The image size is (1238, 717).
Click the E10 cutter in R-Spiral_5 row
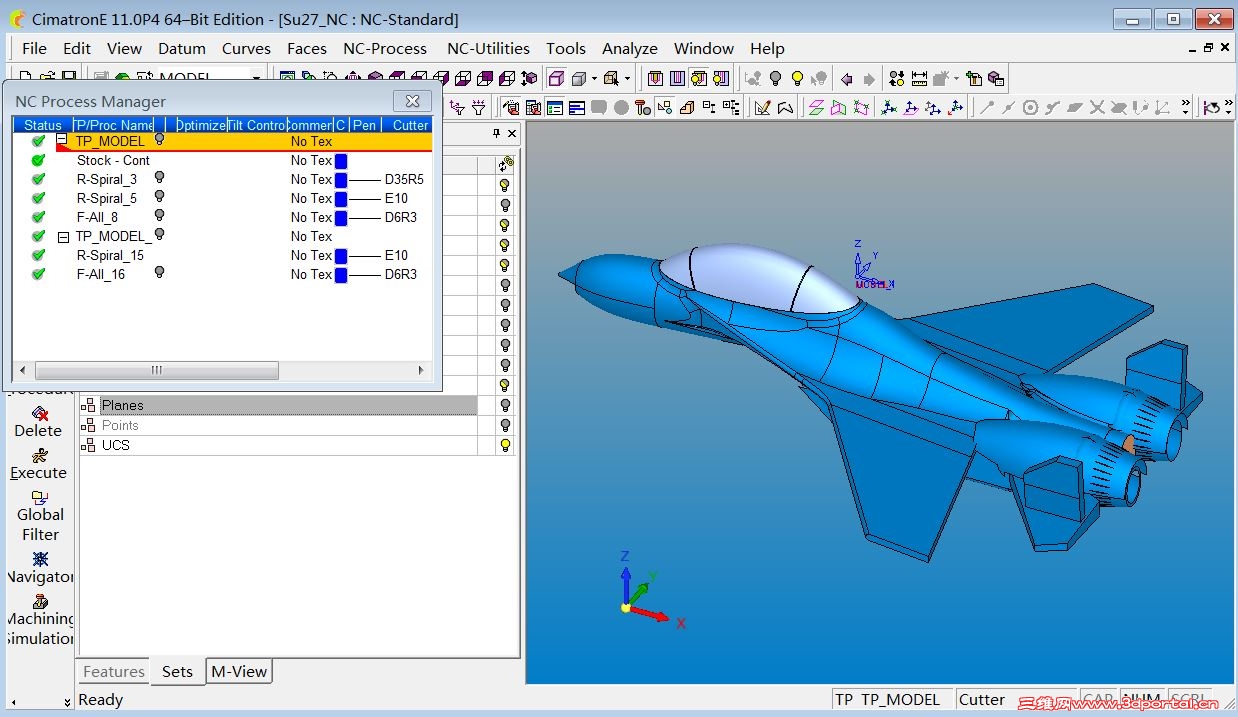(x=397, y=198)
